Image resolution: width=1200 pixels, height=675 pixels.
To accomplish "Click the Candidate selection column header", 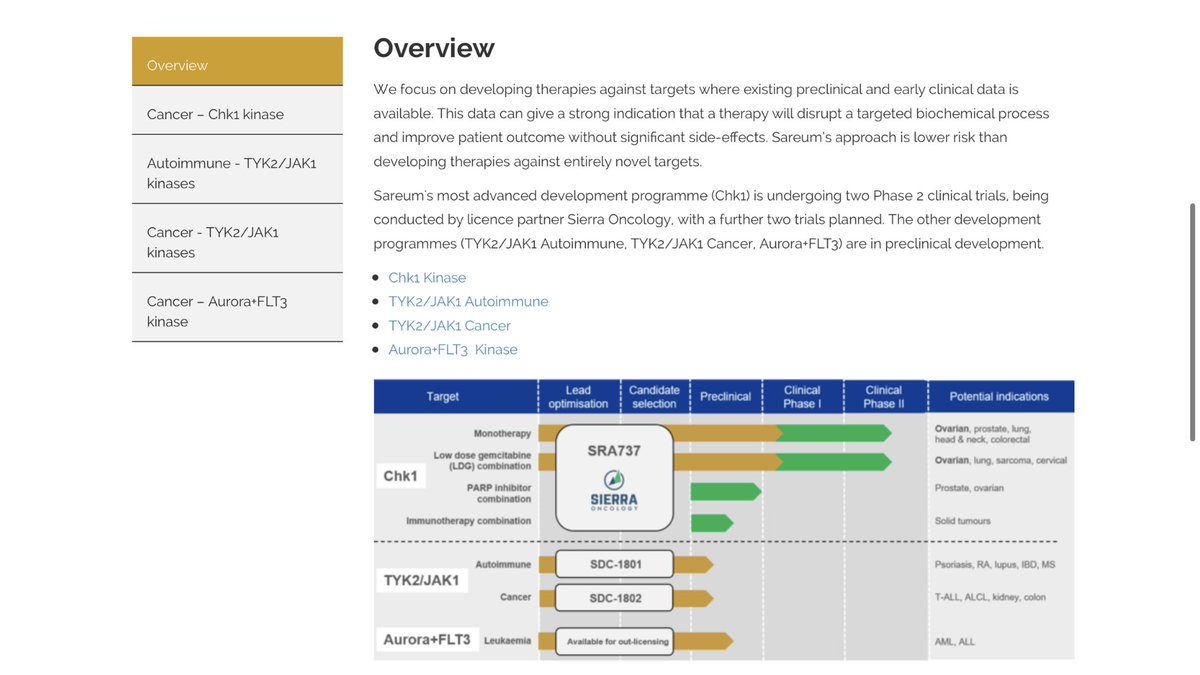I will pos(654,397).
